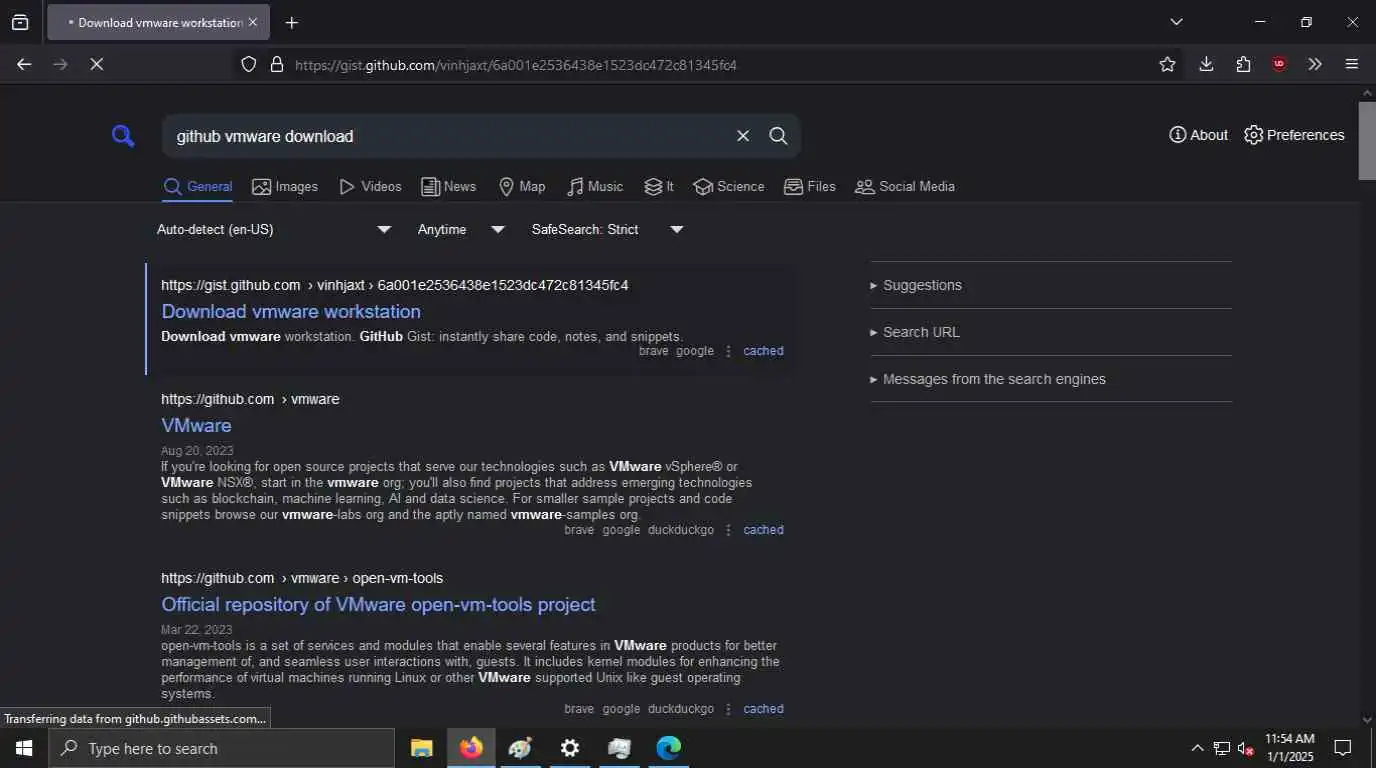The image size is (1376, 768).
Task: Open a new tab with plus button
Action: tap(291, 22)
